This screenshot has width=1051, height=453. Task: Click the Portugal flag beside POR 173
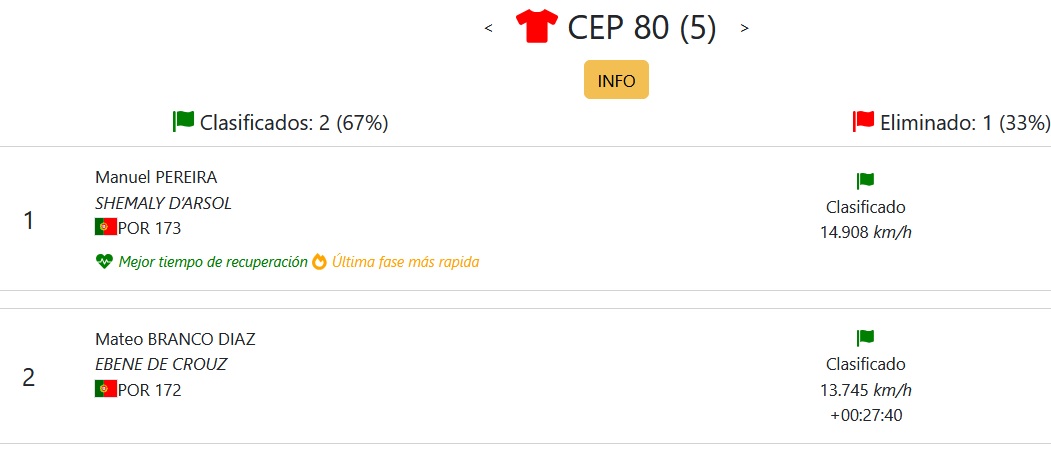[x=106, y=227]
